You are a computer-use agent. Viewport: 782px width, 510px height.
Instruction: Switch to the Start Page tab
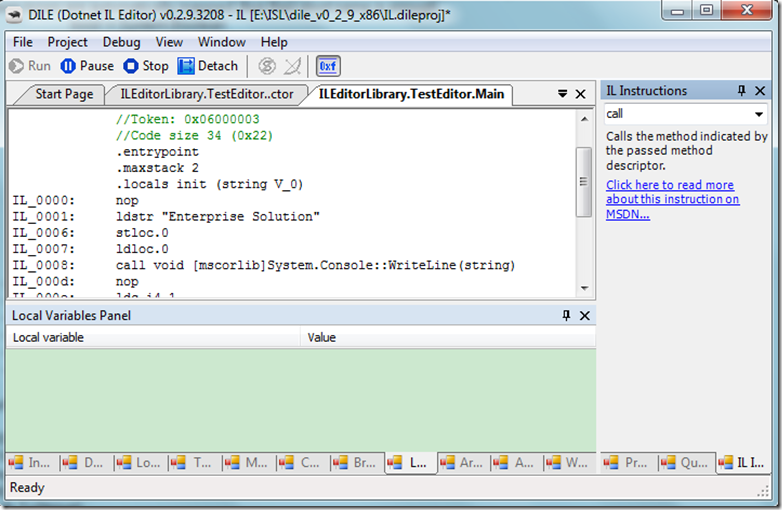[x=63, y=94]
